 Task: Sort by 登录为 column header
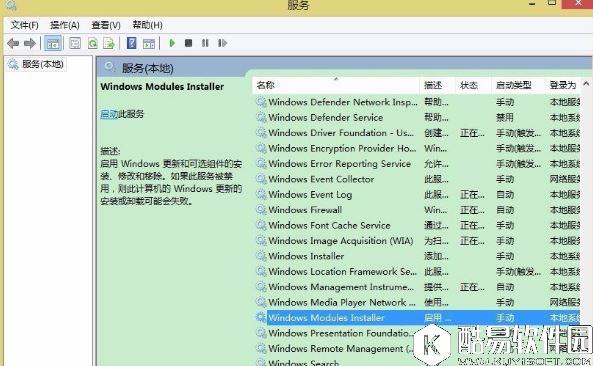tap(563, 85)
